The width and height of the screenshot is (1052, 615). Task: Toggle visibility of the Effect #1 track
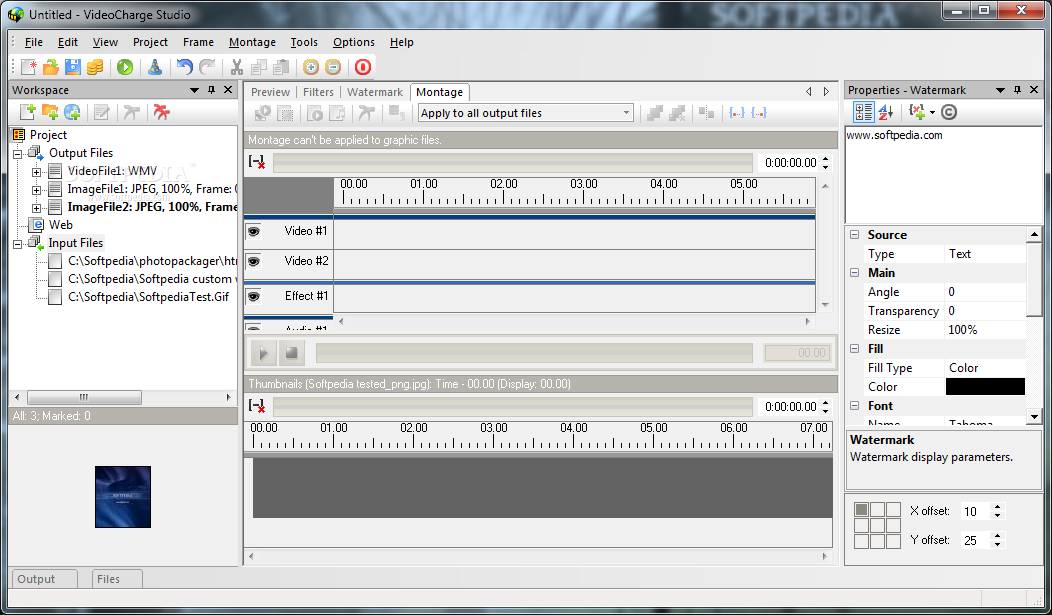pyautogui.click(x=254, y=296)
